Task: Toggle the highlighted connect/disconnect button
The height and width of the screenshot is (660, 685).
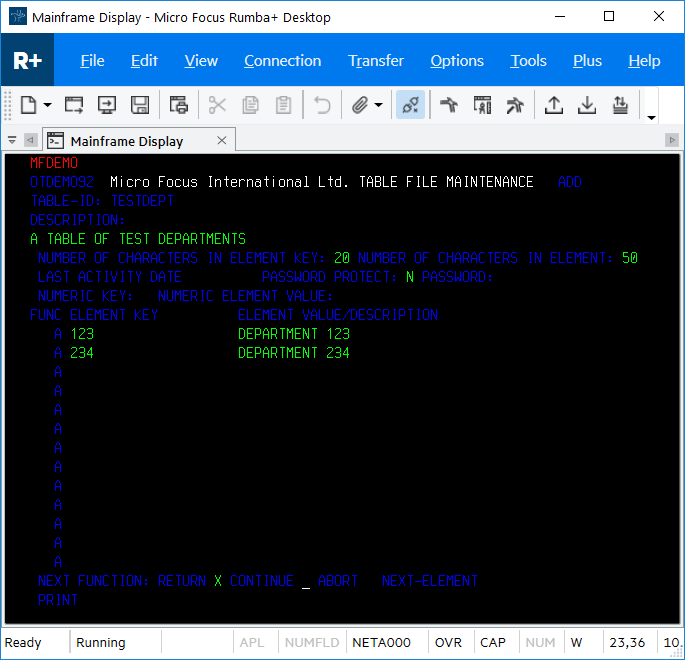Action: [x=410, y=105]
